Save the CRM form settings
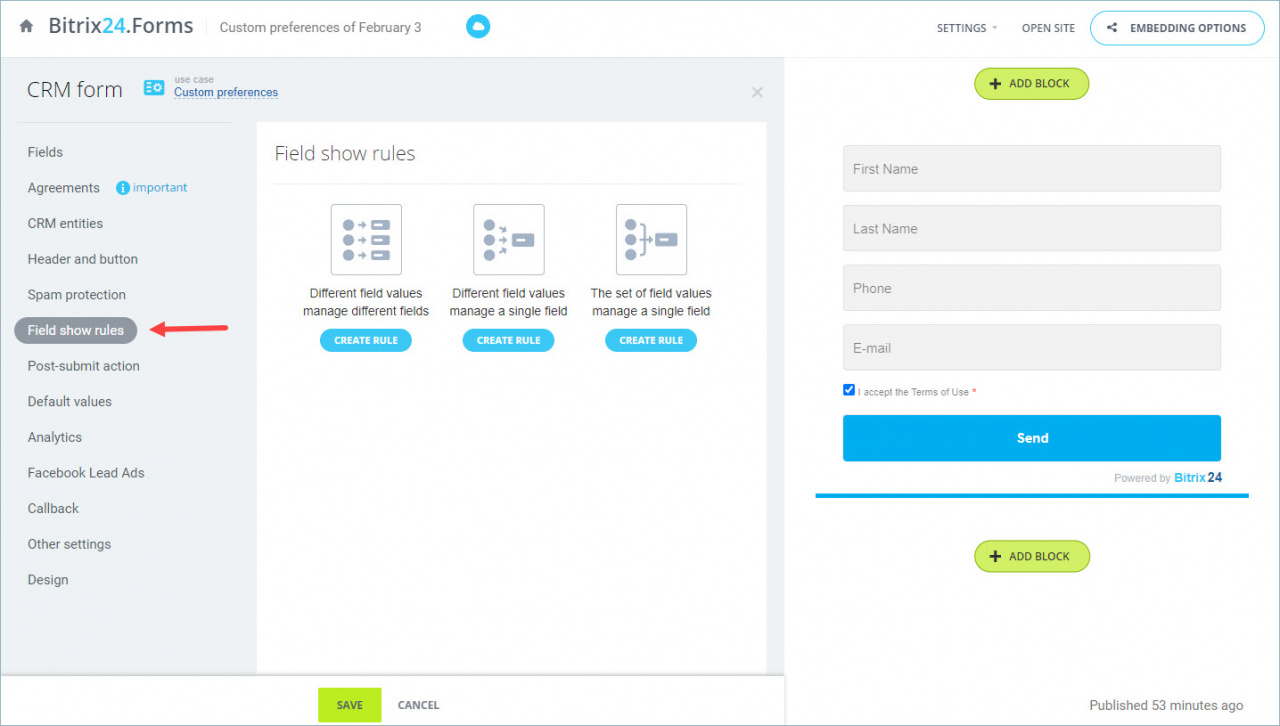1280x726 pixels. pyautogui.click(x=350, y=705)
